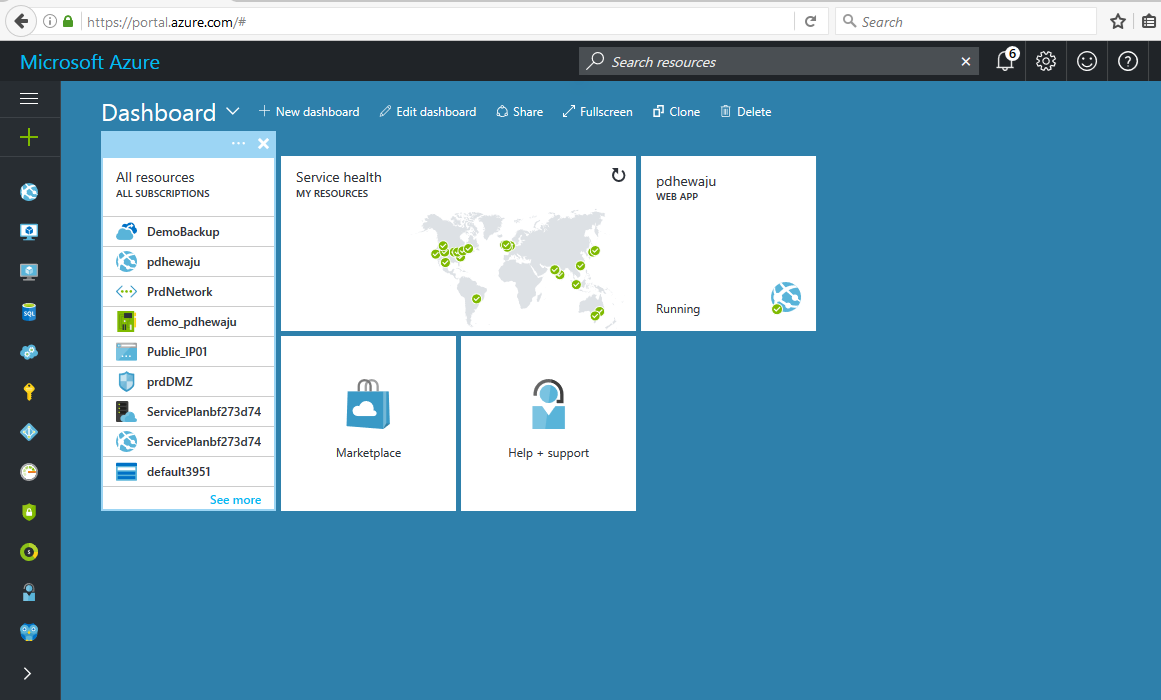Open SQL databases from the sidebar
This screenshot has height=700, width=1161.
click(29, 312)
